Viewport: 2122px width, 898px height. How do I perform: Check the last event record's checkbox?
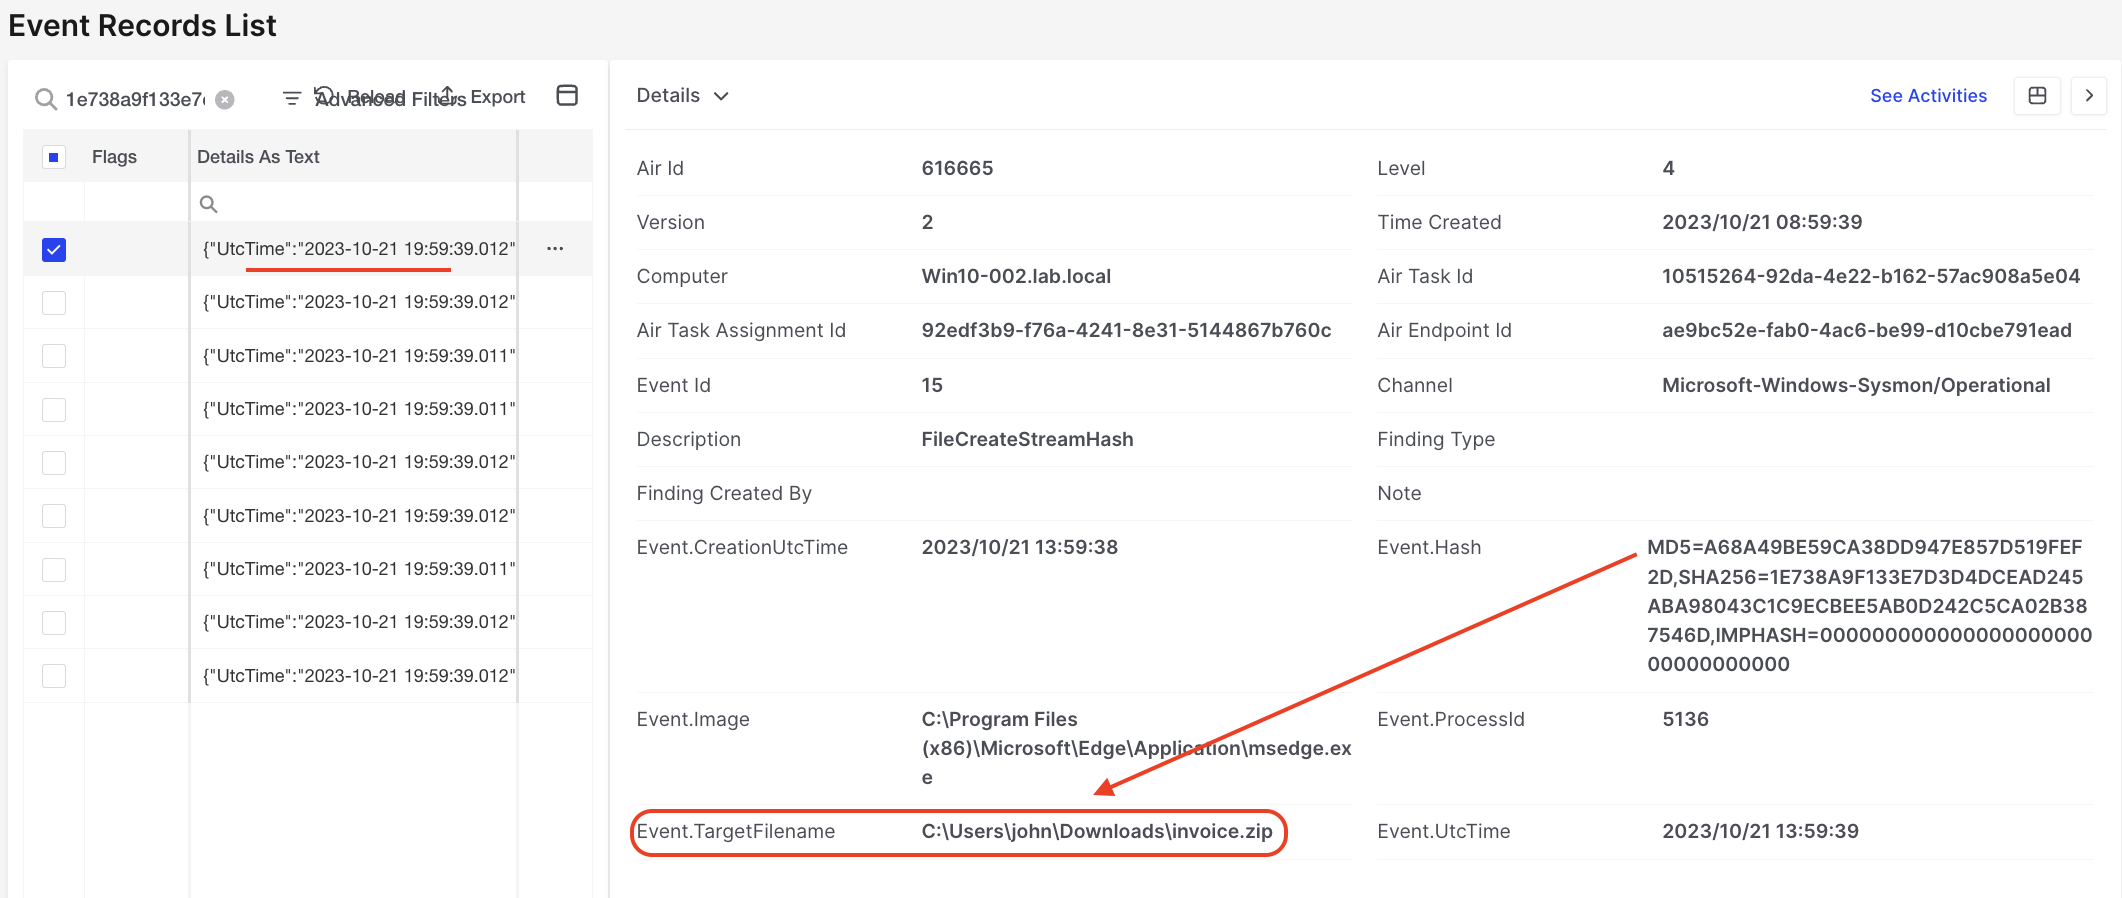tap(54, 676)
